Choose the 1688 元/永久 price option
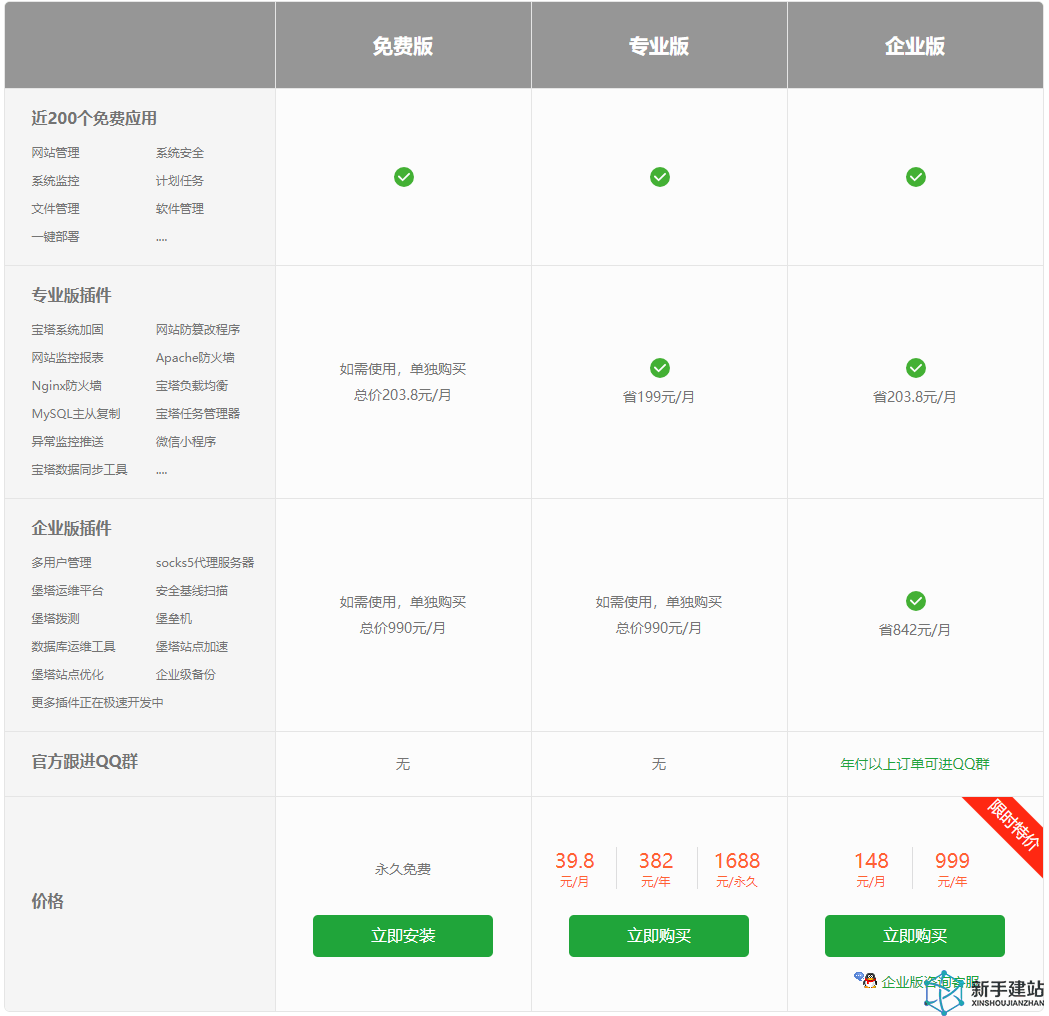The image size is (1049, 1016). pyautogui.click(x=737, y=869)
